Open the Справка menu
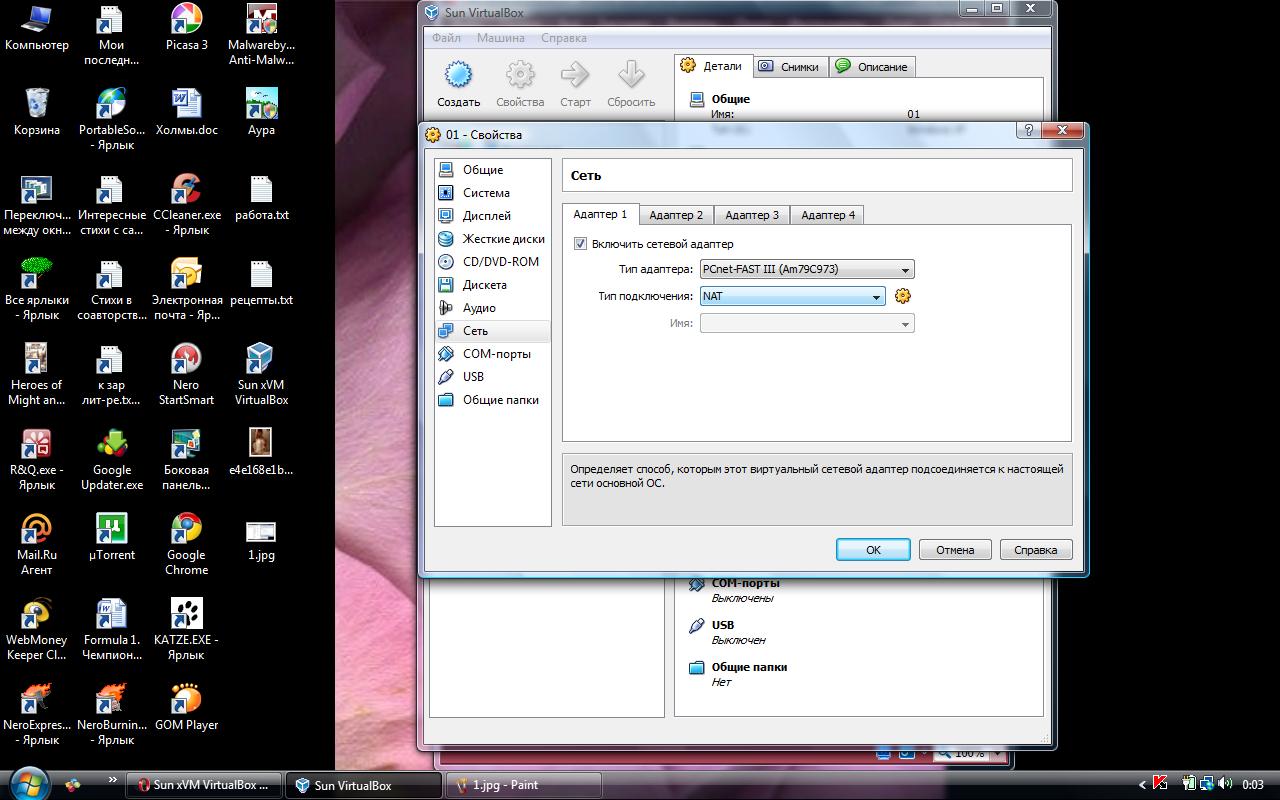The width and height of the screenshot is (1280, 800). (564, 38)
